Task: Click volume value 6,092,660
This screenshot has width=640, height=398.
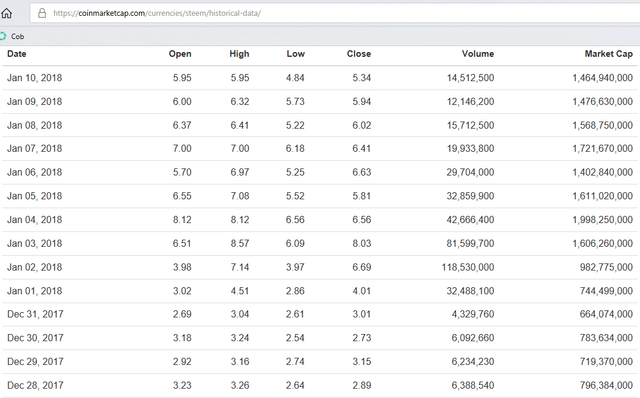Action: click(473, 338)
